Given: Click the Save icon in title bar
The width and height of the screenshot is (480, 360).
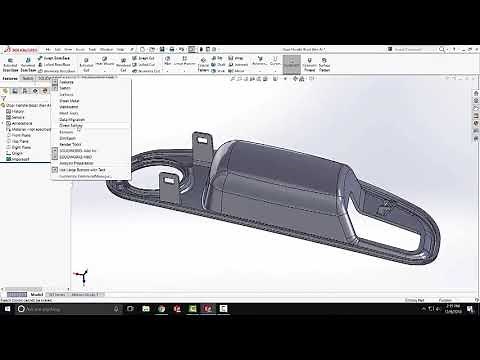Looking at the screenshot, I should pos(162,49).
